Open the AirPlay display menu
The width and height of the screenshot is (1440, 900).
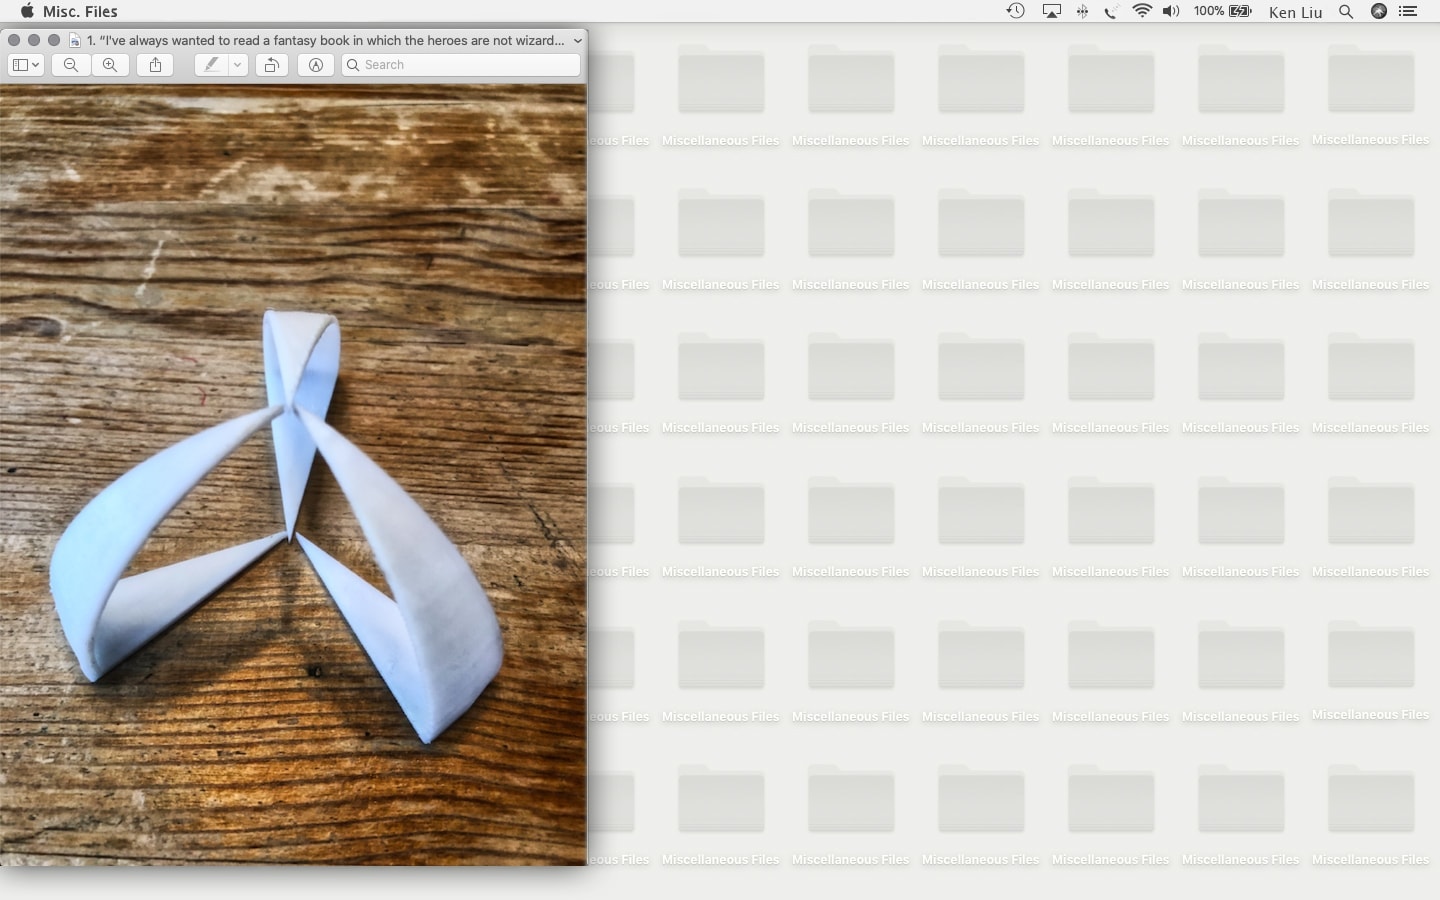point(1051,11)
